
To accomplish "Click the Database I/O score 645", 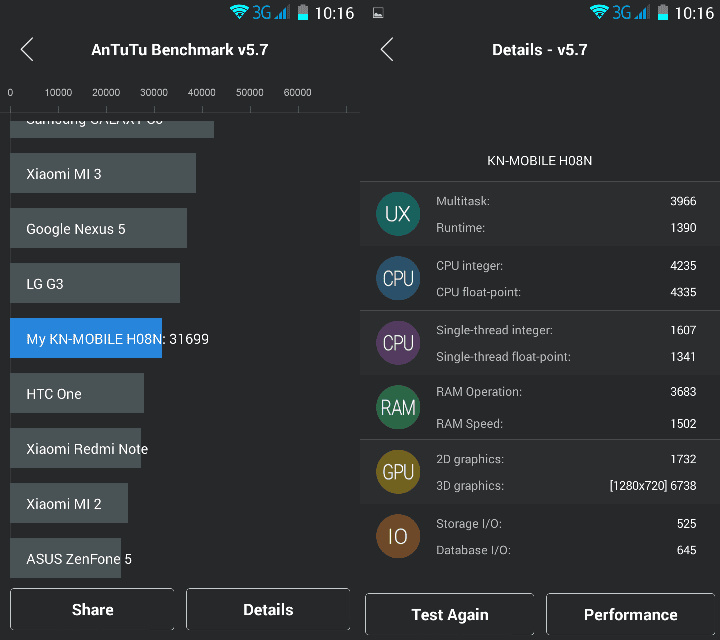I will click(686, 550).
